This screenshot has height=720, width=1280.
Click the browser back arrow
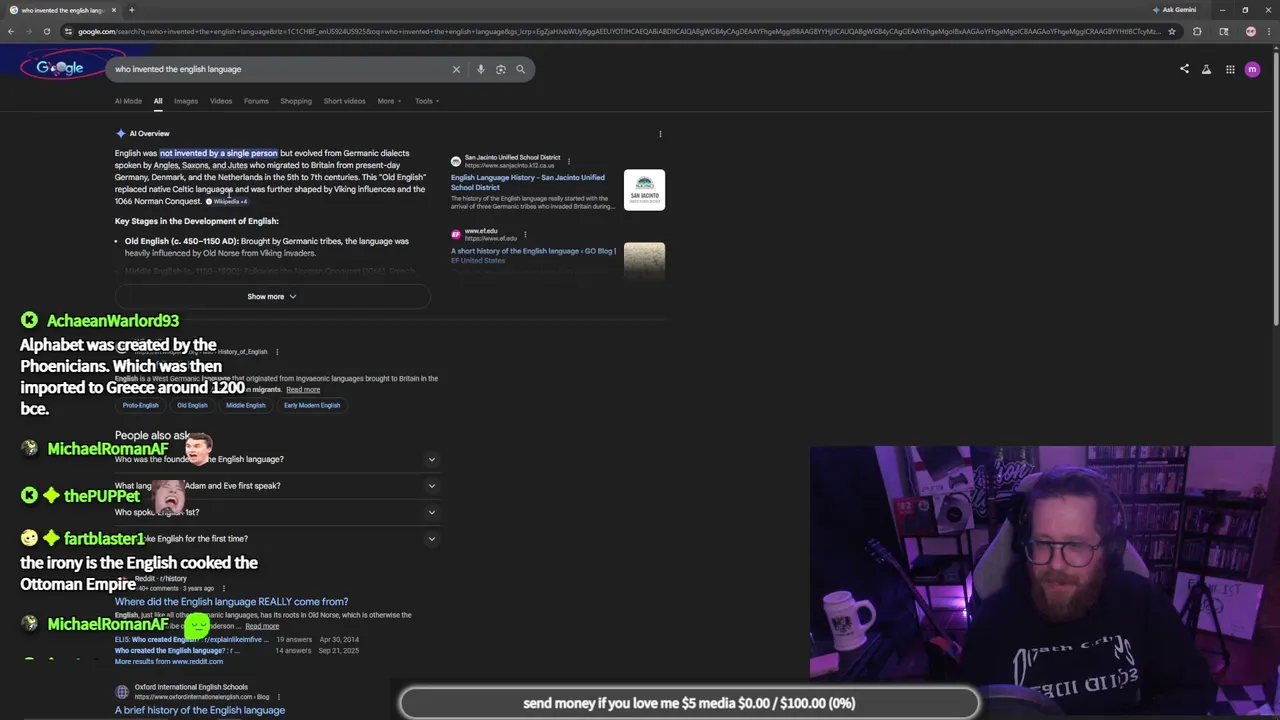(11, 31)
